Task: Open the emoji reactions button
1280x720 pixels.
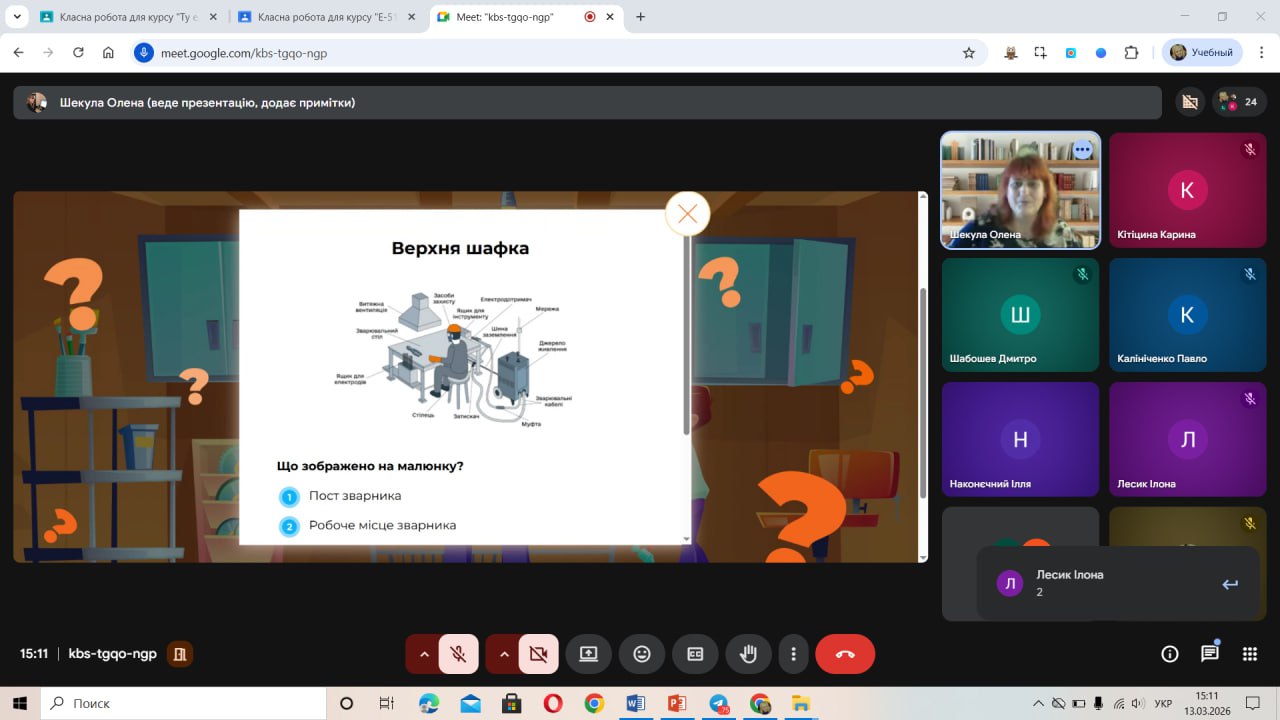Action: pos(642,654)
